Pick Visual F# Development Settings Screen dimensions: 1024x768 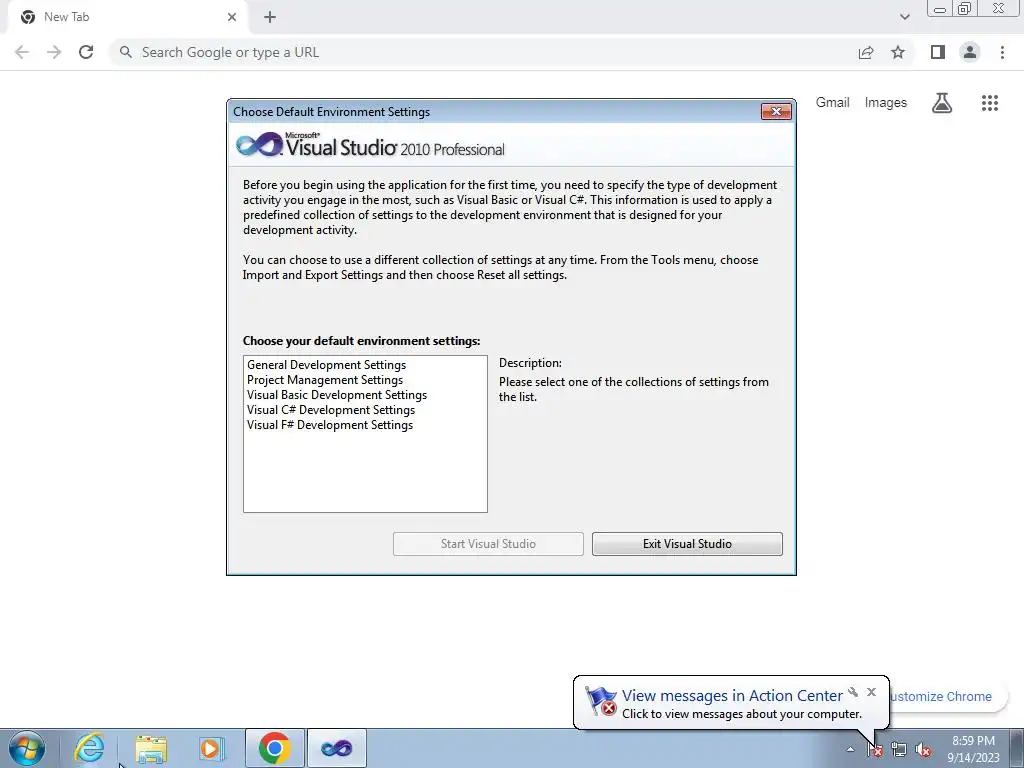(330, 425)
